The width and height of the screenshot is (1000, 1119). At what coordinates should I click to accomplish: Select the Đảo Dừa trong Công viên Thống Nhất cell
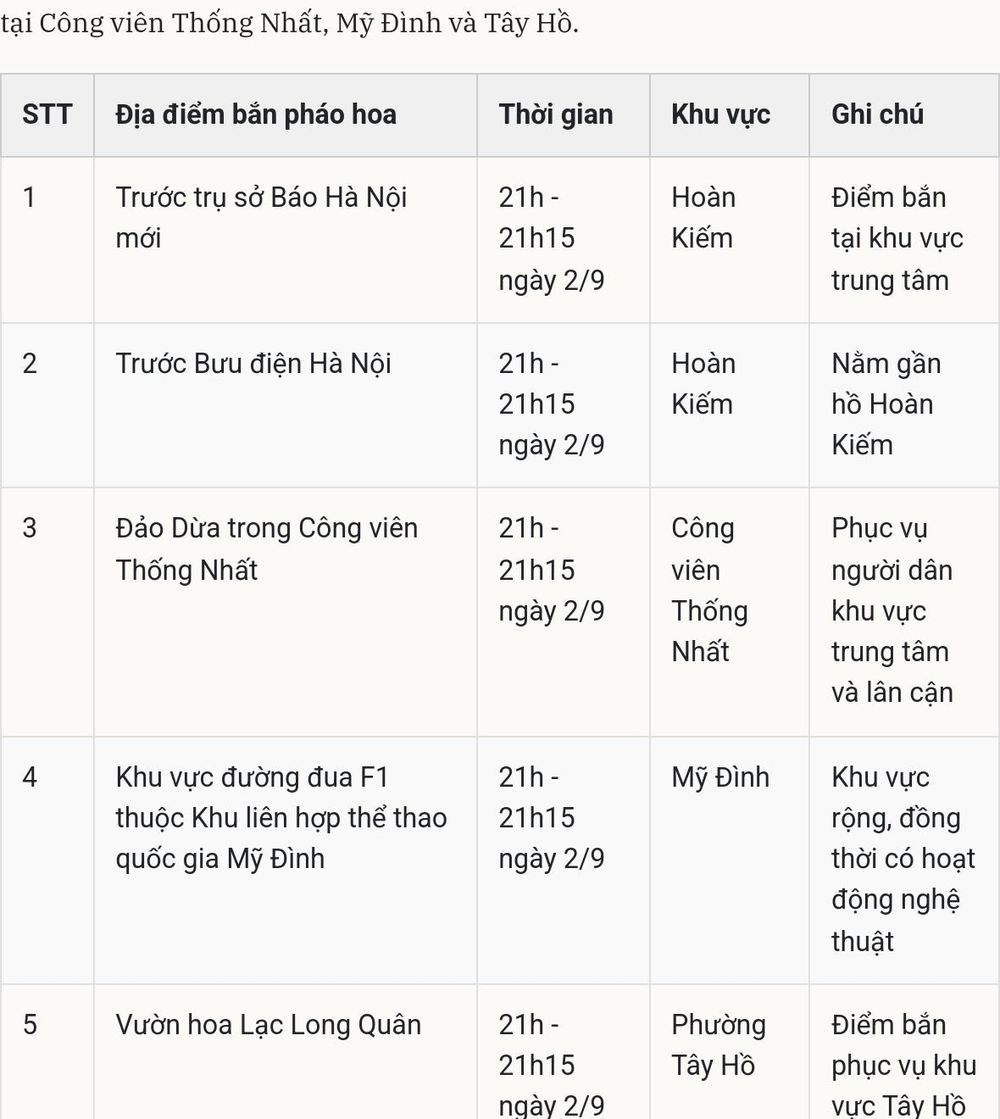point(286,612)
